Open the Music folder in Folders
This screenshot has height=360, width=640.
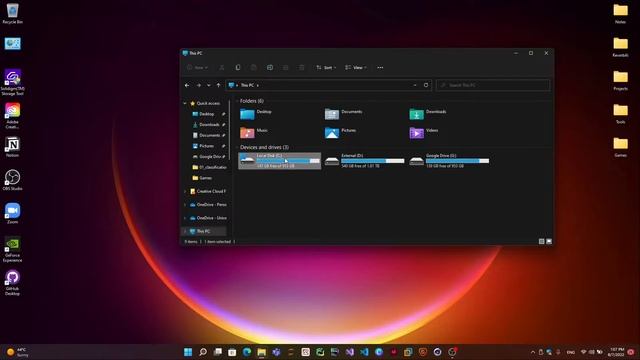(x=254, y=133)
